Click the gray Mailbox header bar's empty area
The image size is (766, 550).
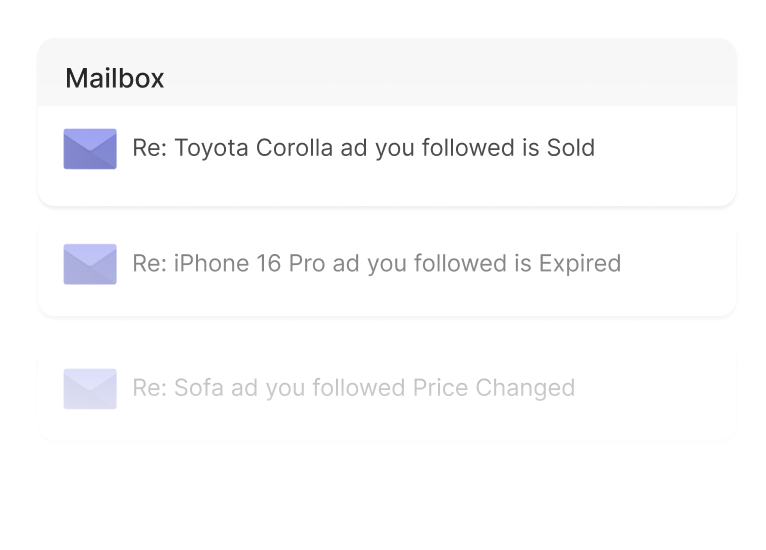[450, 76]
